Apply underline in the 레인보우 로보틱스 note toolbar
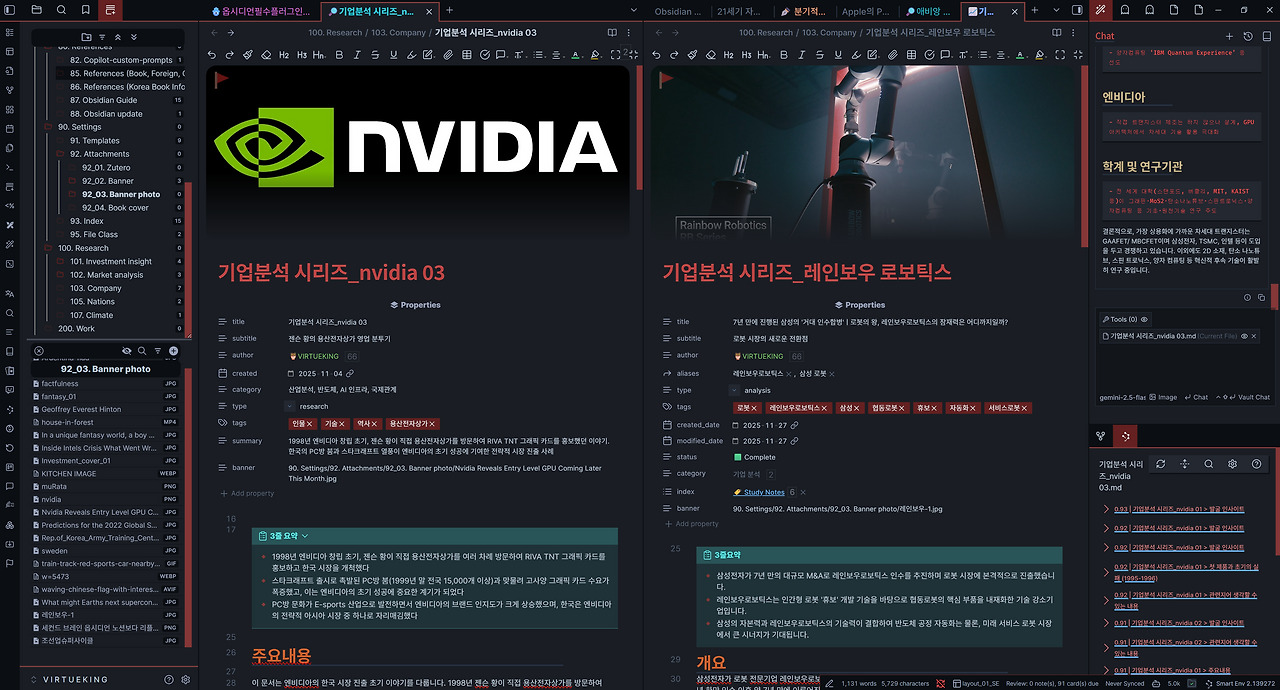1280x690 pixels. [839, 54]
